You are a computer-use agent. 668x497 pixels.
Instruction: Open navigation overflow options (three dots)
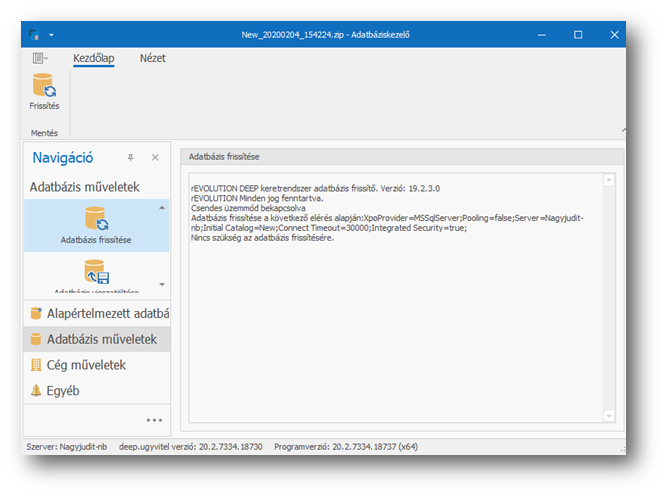pos(154,420)
